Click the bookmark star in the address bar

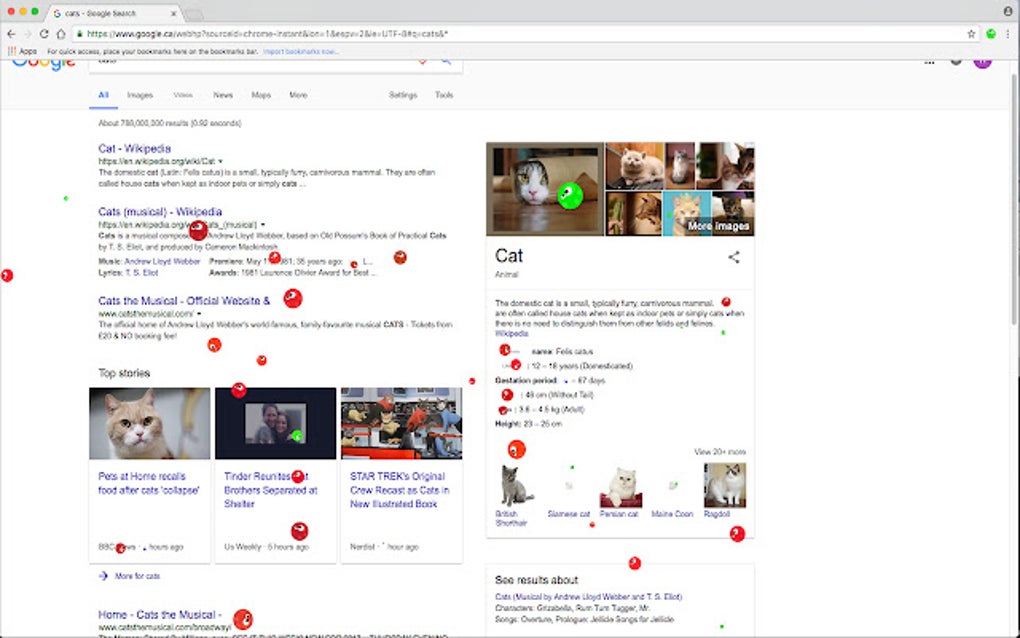[x=971, y=32]
